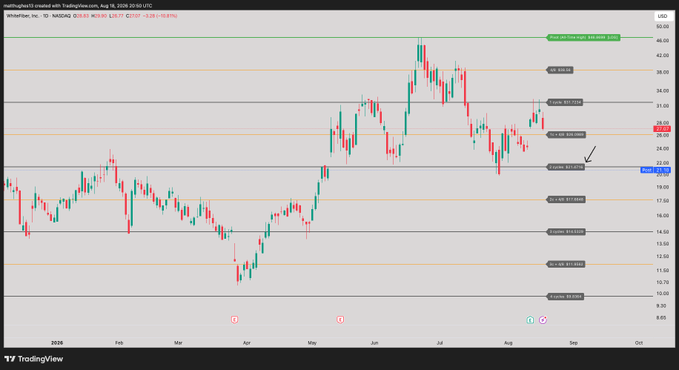The width and height of the screenshot is (679, 370).
Task: Click the 24.00 price axis value
Action: (662, 149)
